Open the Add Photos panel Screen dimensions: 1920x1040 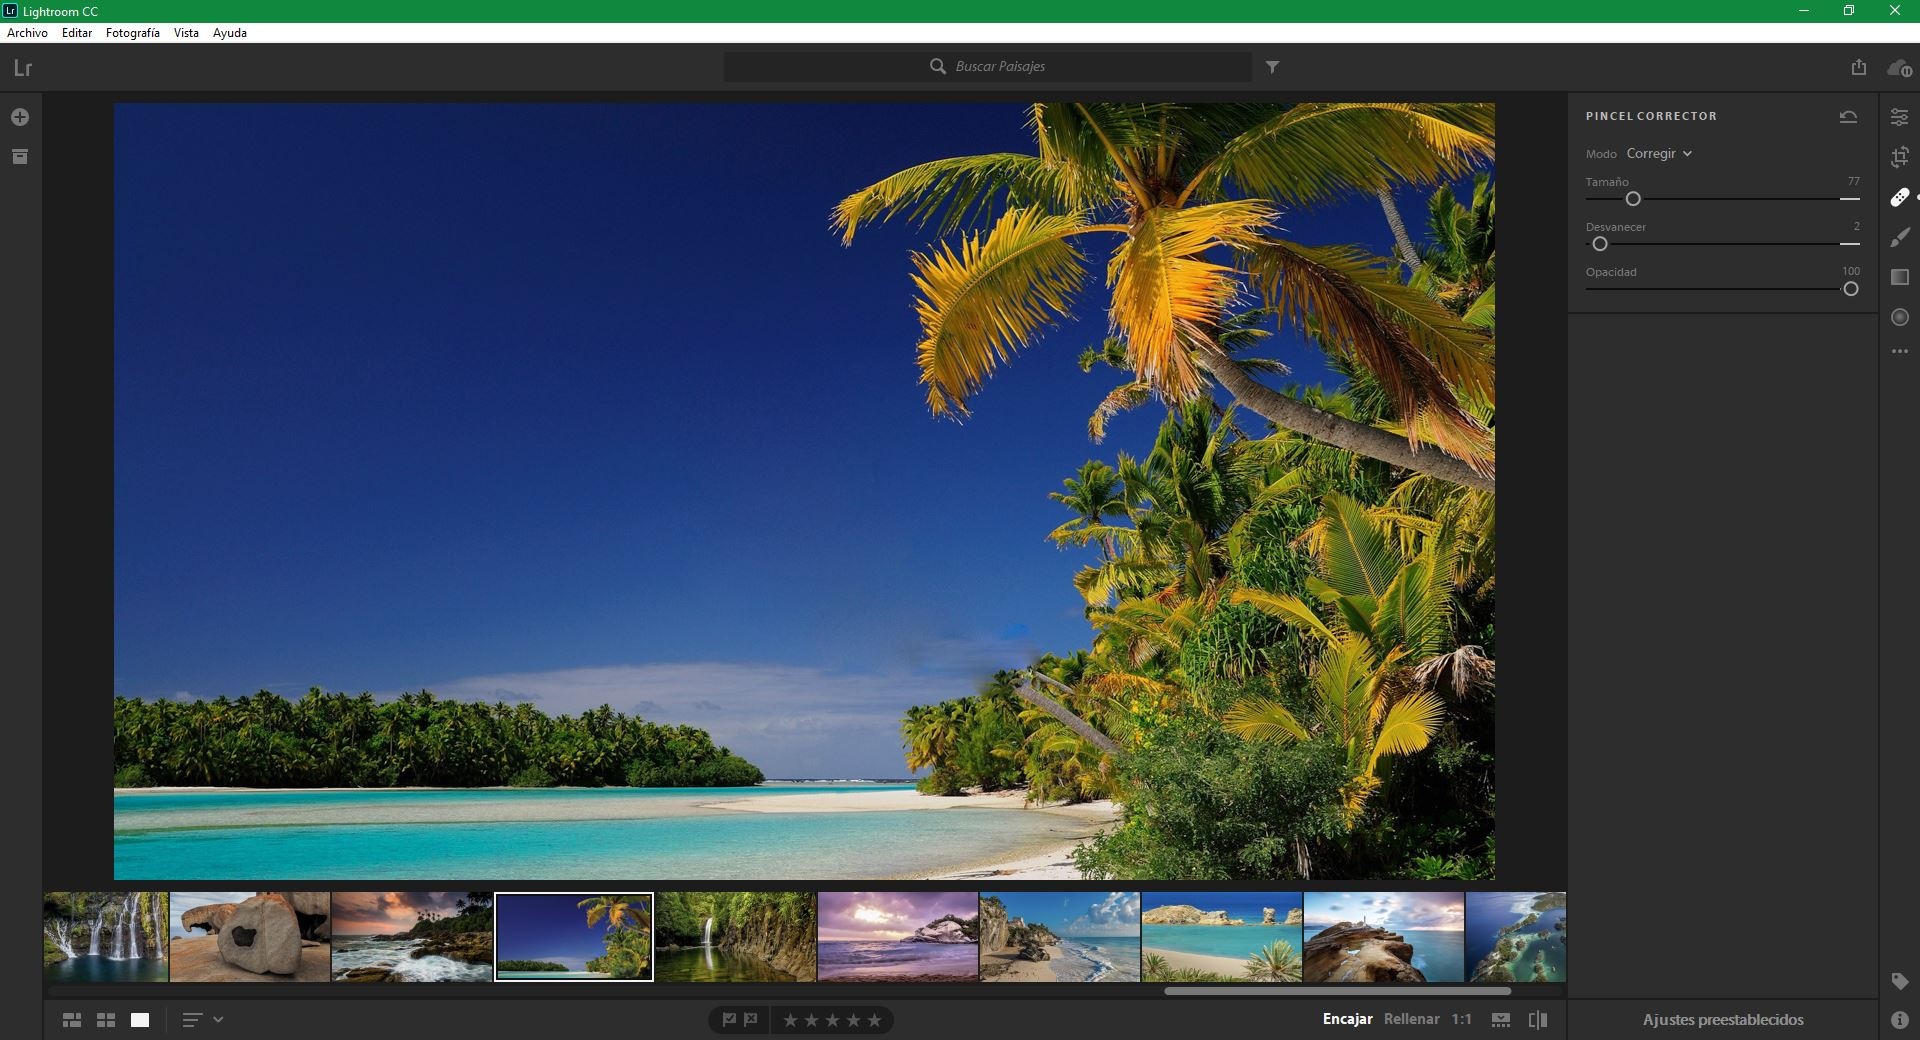pos(20,117)
